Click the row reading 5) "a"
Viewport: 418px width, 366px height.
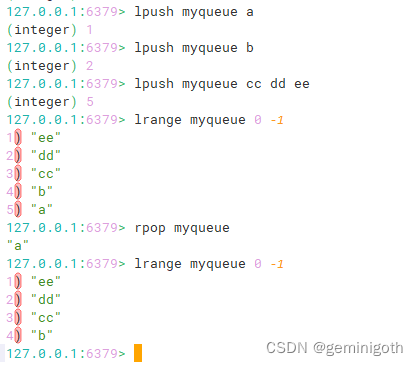(x=30, y=210)
